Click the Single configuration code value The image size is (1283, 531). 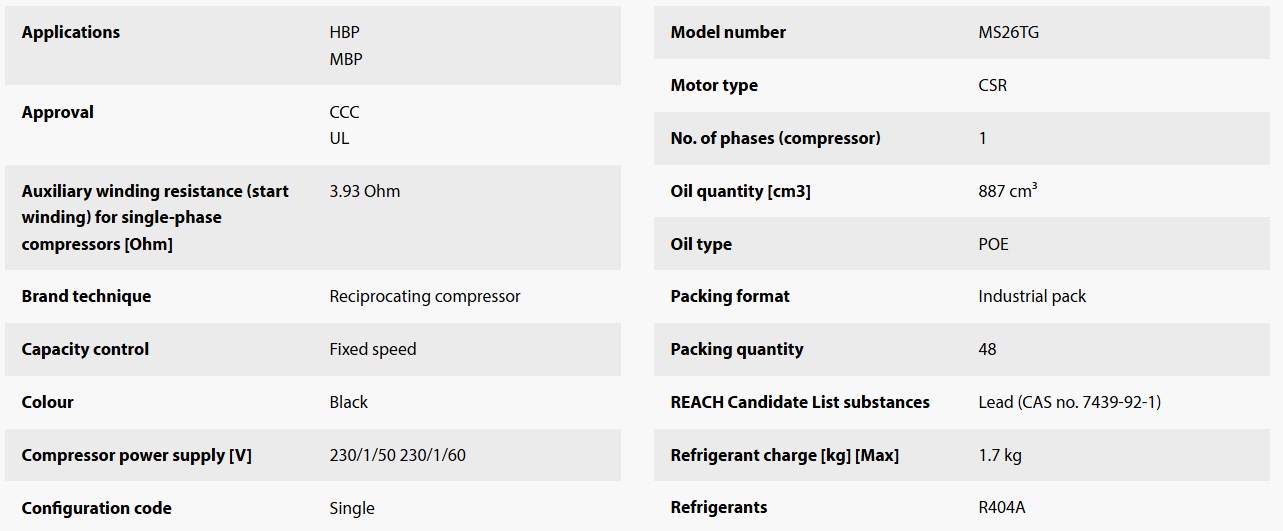[351, 508]
